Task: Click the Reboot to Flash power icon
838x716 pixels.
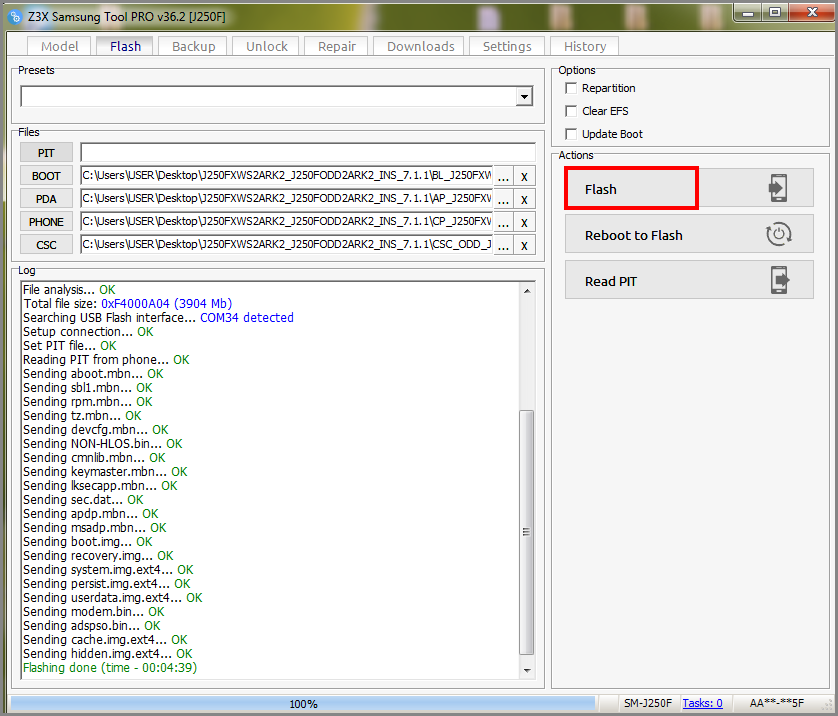Action: tap(779, 234)
